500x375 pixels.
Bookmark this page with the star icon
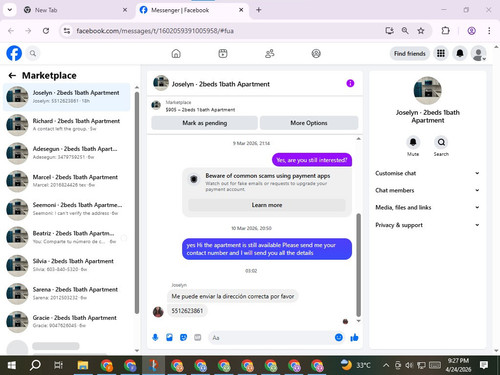pyautogui.click(x=421, y=31)
